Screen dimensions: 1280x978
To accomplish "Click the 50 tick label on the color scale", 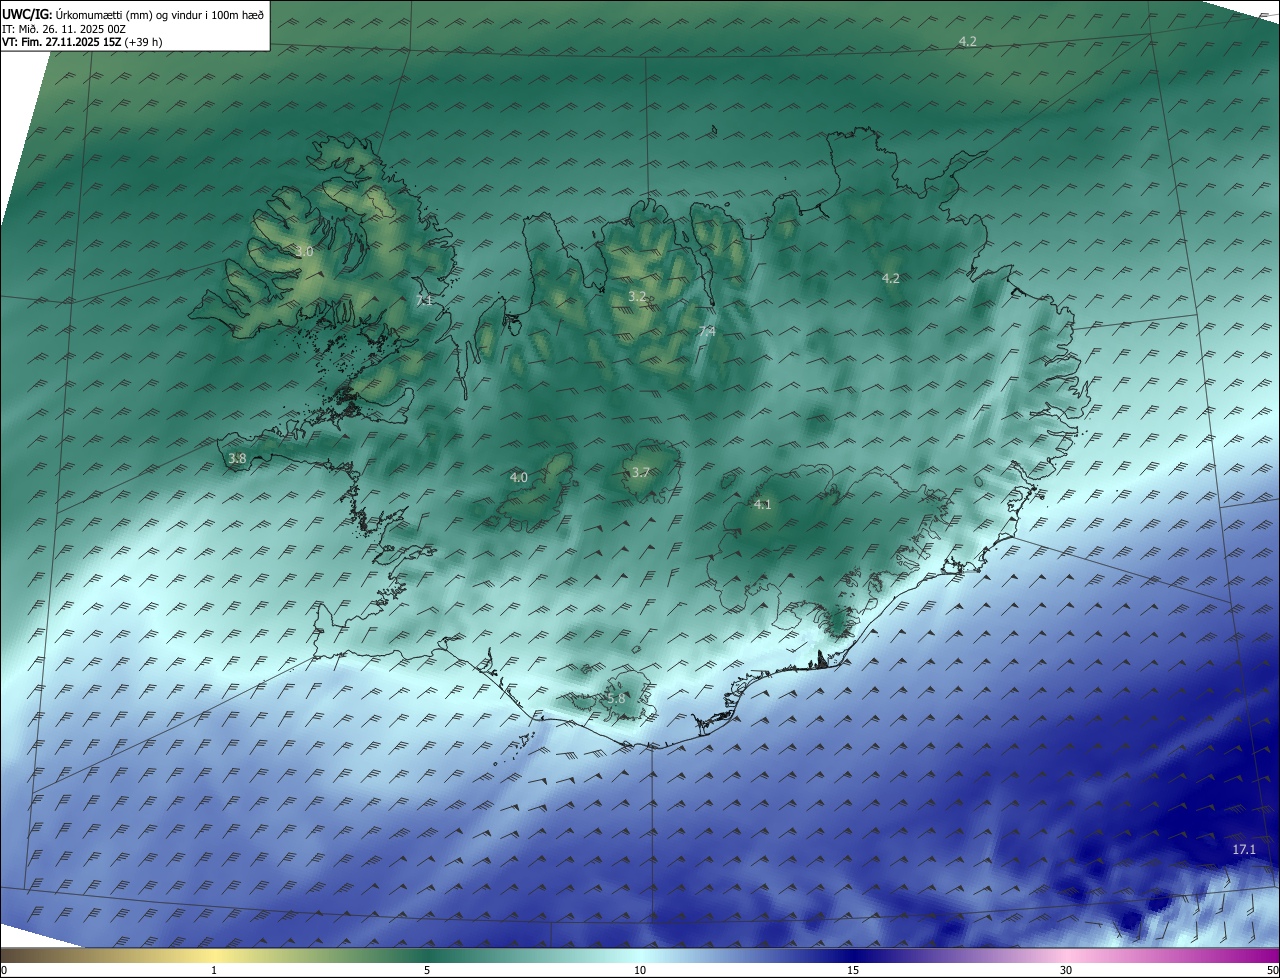I will coord(1272,970).
